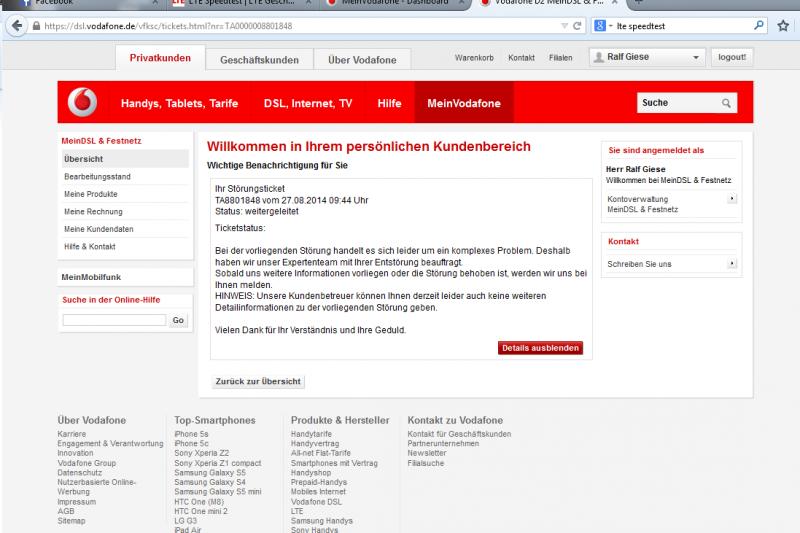
Task: Click the Filialen link
Action: pyautogui.click(x=561, y=58)
